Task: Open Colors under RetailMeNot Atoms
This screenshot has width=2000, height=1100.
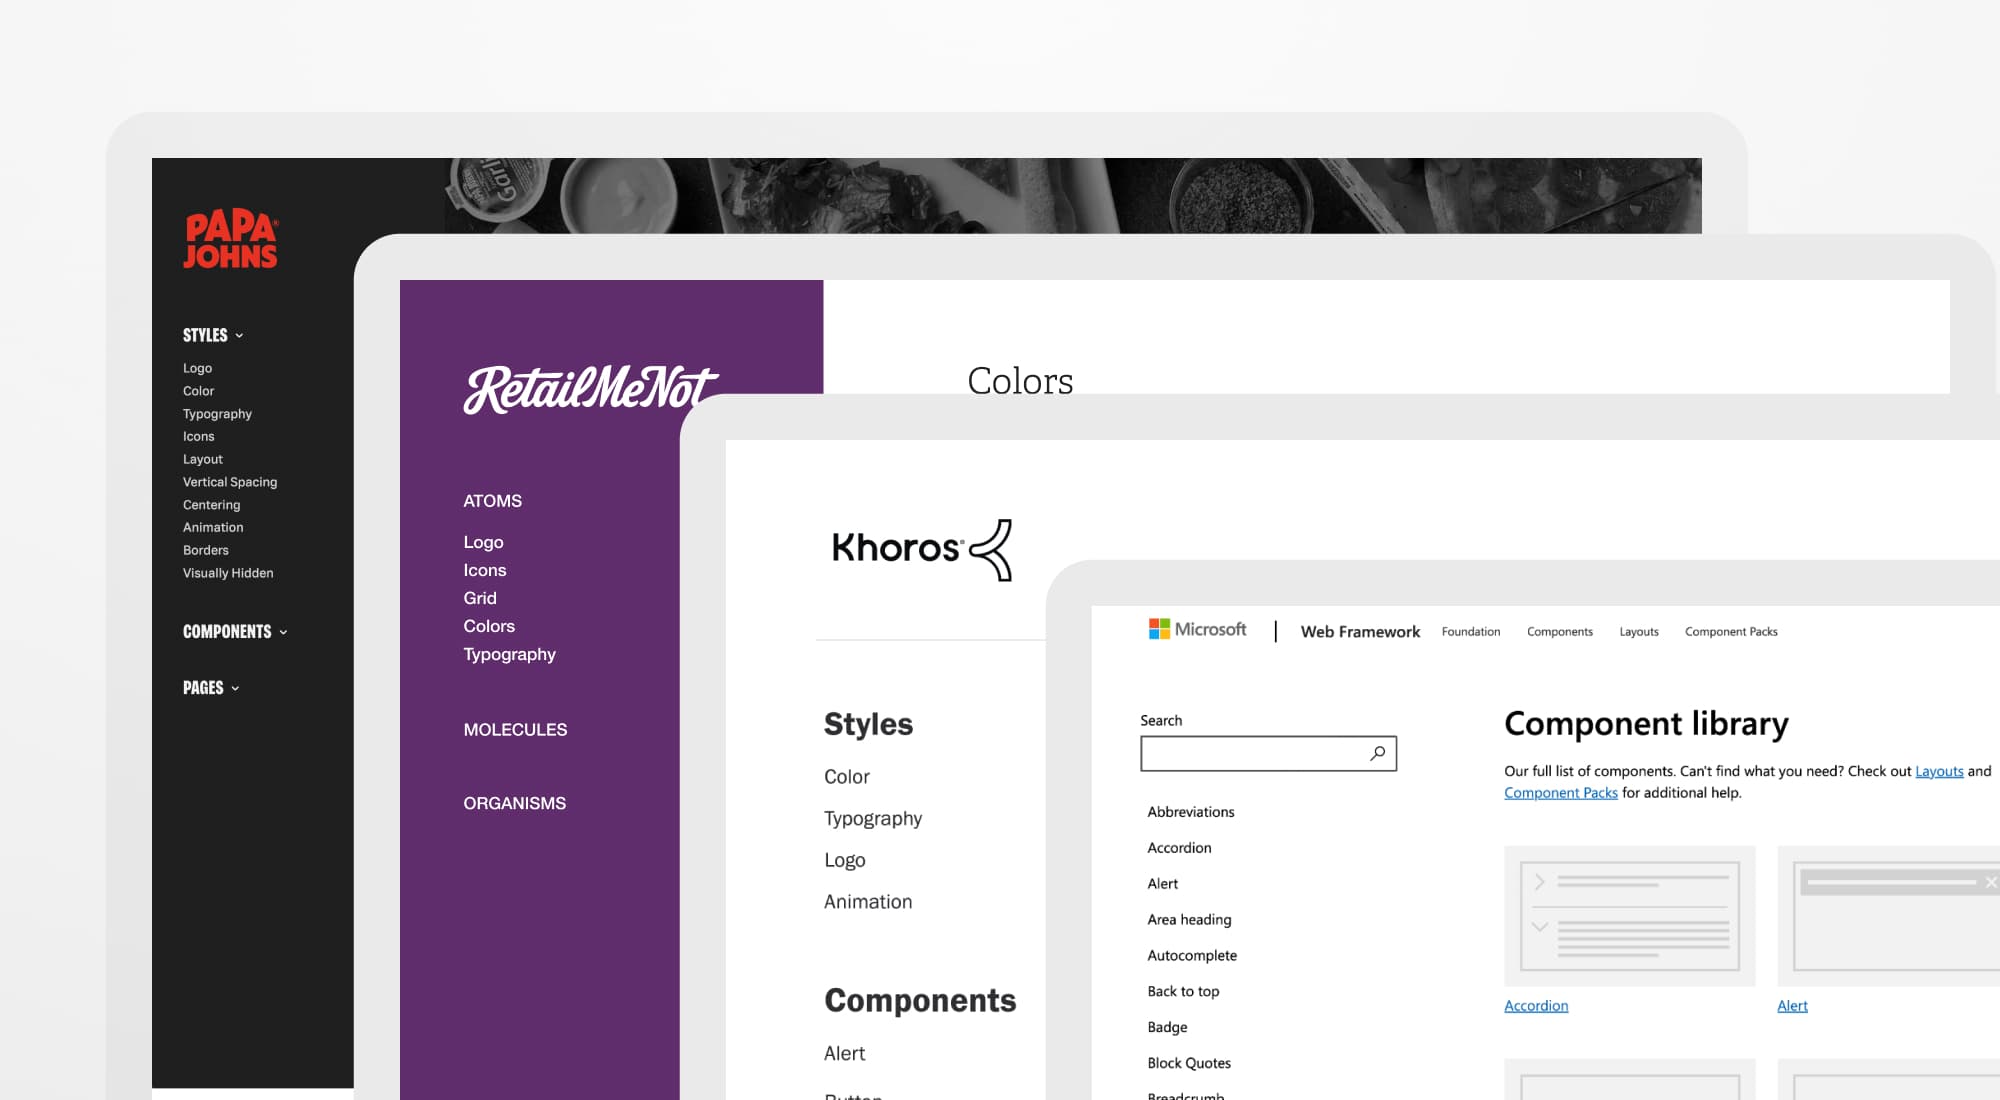Action: [x=489, y=626]
